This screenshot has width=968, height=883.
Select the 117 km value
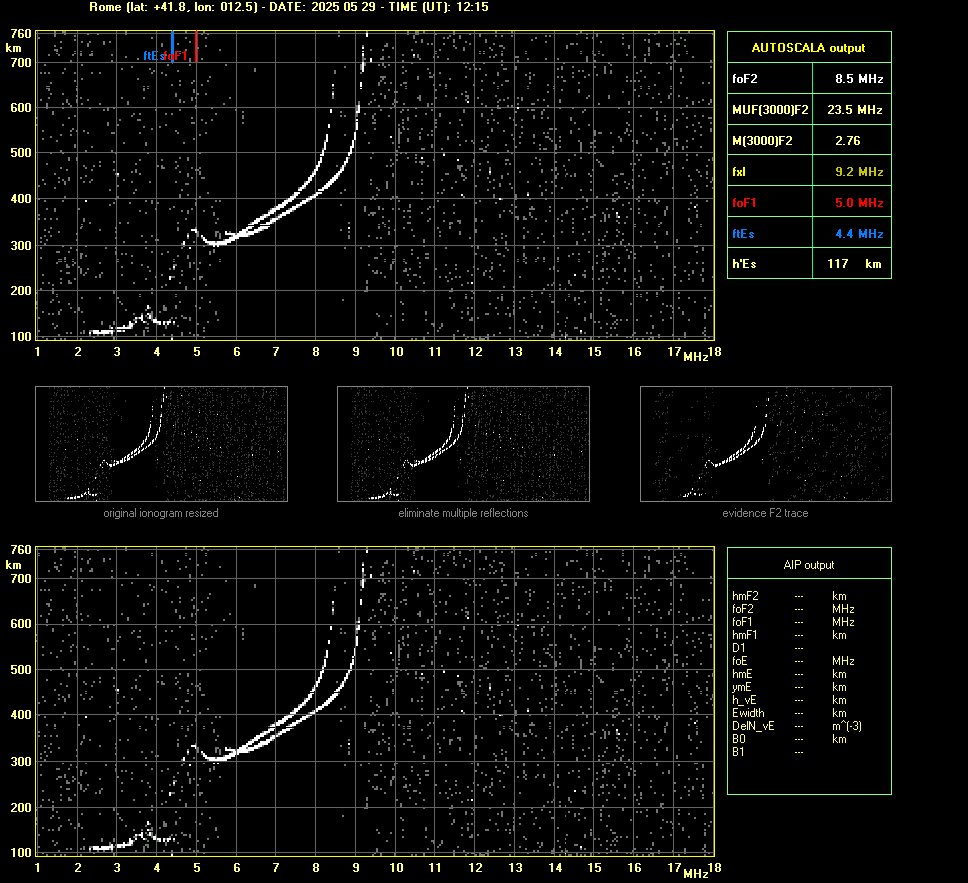854,264
